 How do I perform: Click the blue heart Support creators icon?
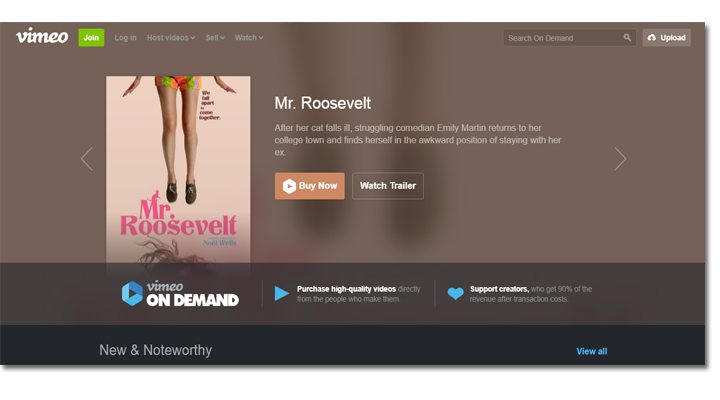[456, 293]
